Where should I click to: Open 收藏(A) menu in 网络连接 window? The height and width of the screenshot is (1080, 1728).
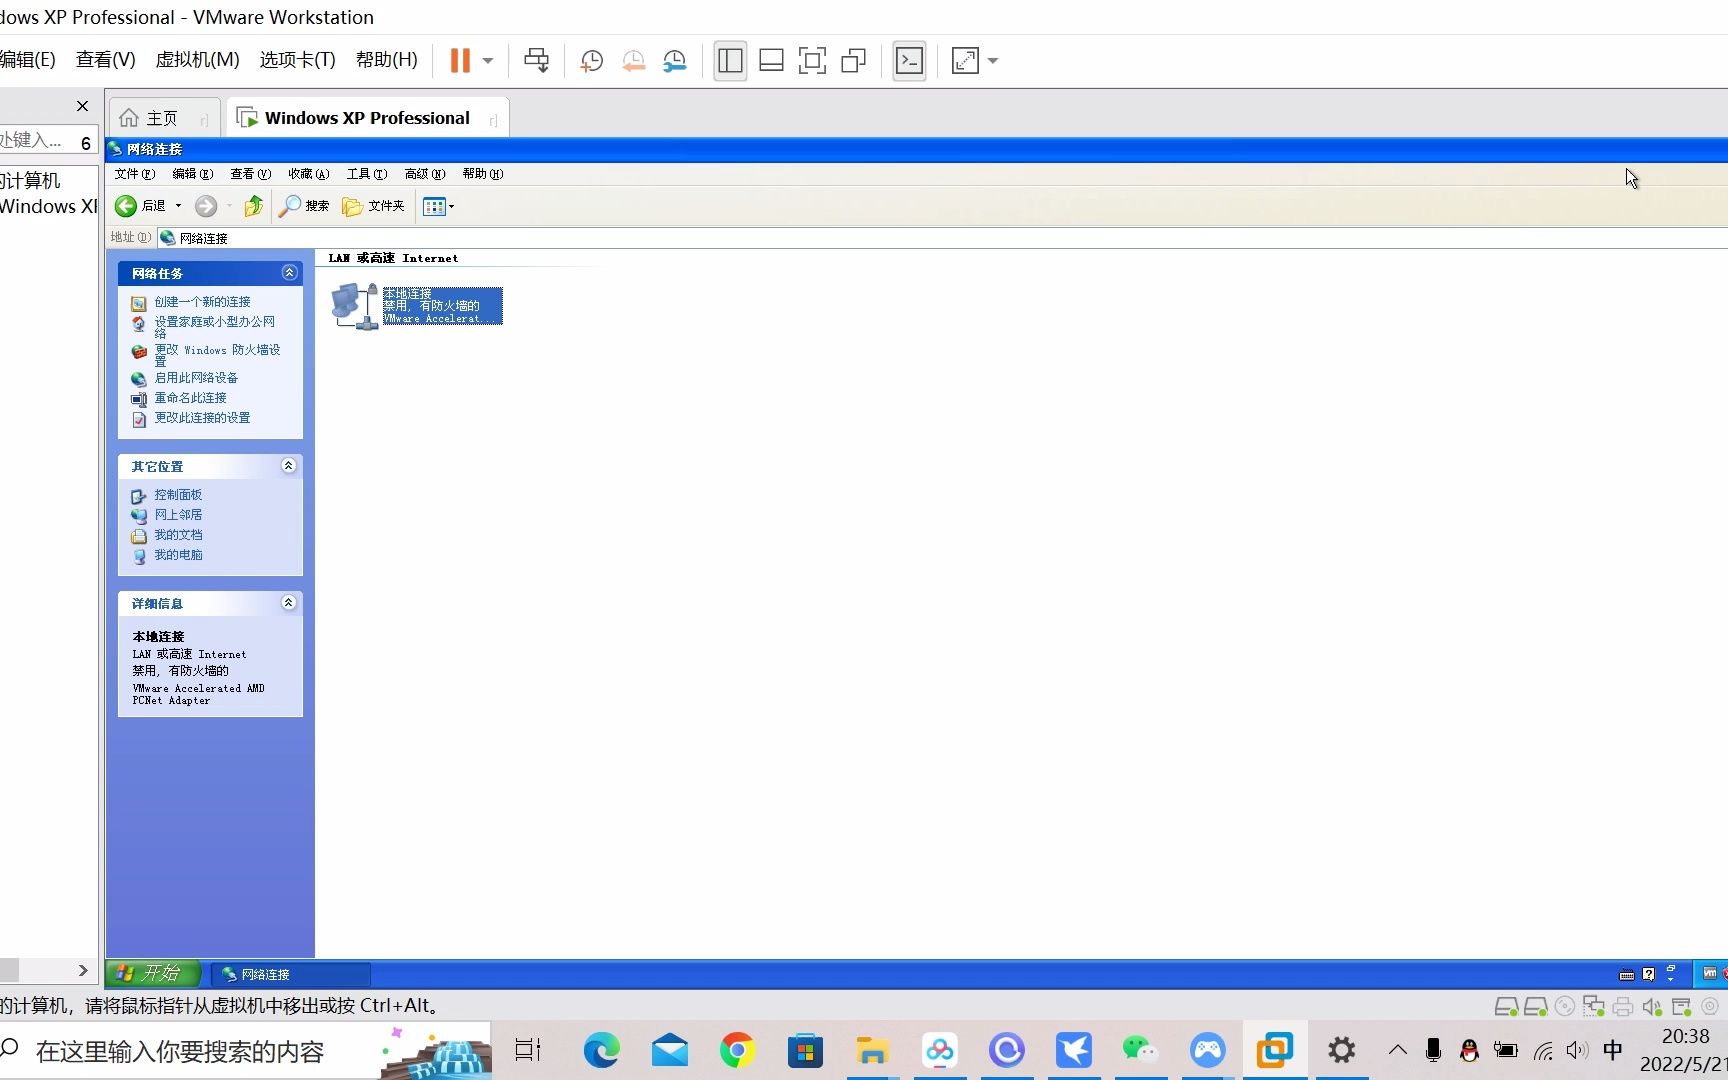(308, 174)
